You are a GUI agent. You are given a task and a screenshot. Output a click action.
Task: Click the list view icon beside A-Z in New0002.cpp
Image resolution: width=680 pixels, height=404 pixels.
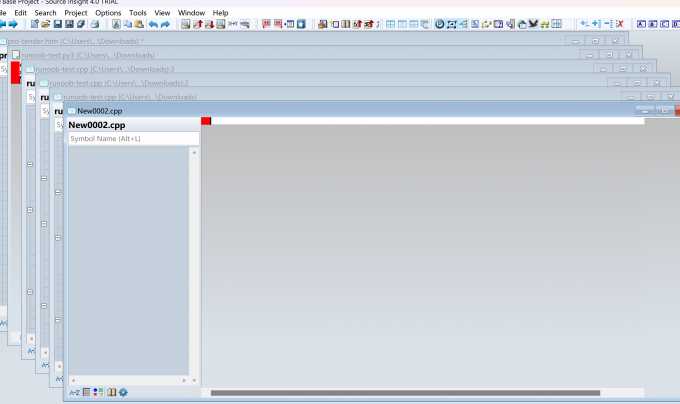(x=86, y=392)
